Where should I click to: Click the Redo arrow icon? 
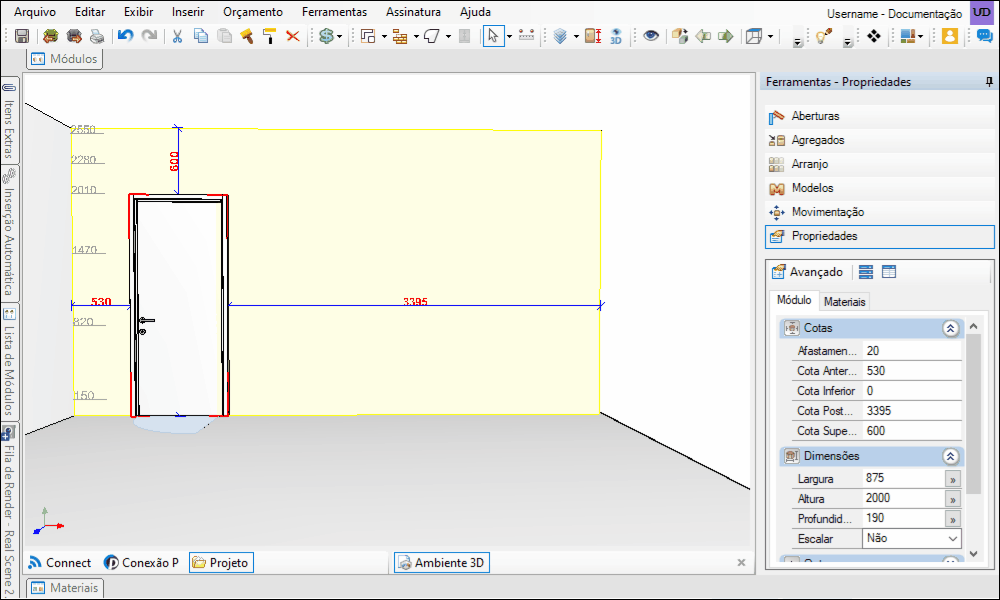click(x=149, y=36)
